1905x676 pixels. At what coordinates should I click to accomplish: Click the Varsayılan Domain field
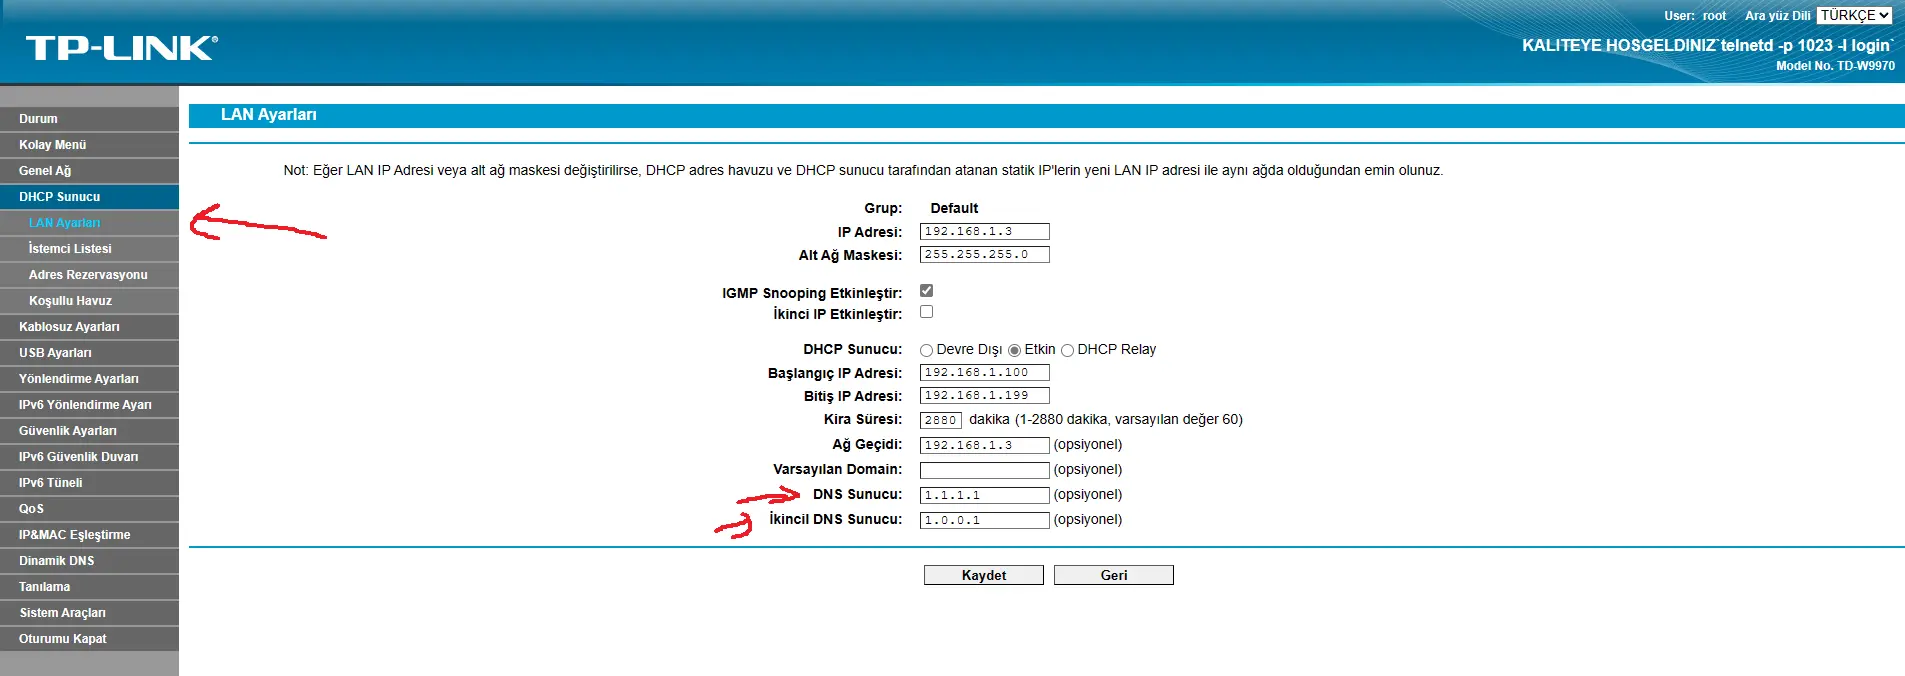(985, 471)
